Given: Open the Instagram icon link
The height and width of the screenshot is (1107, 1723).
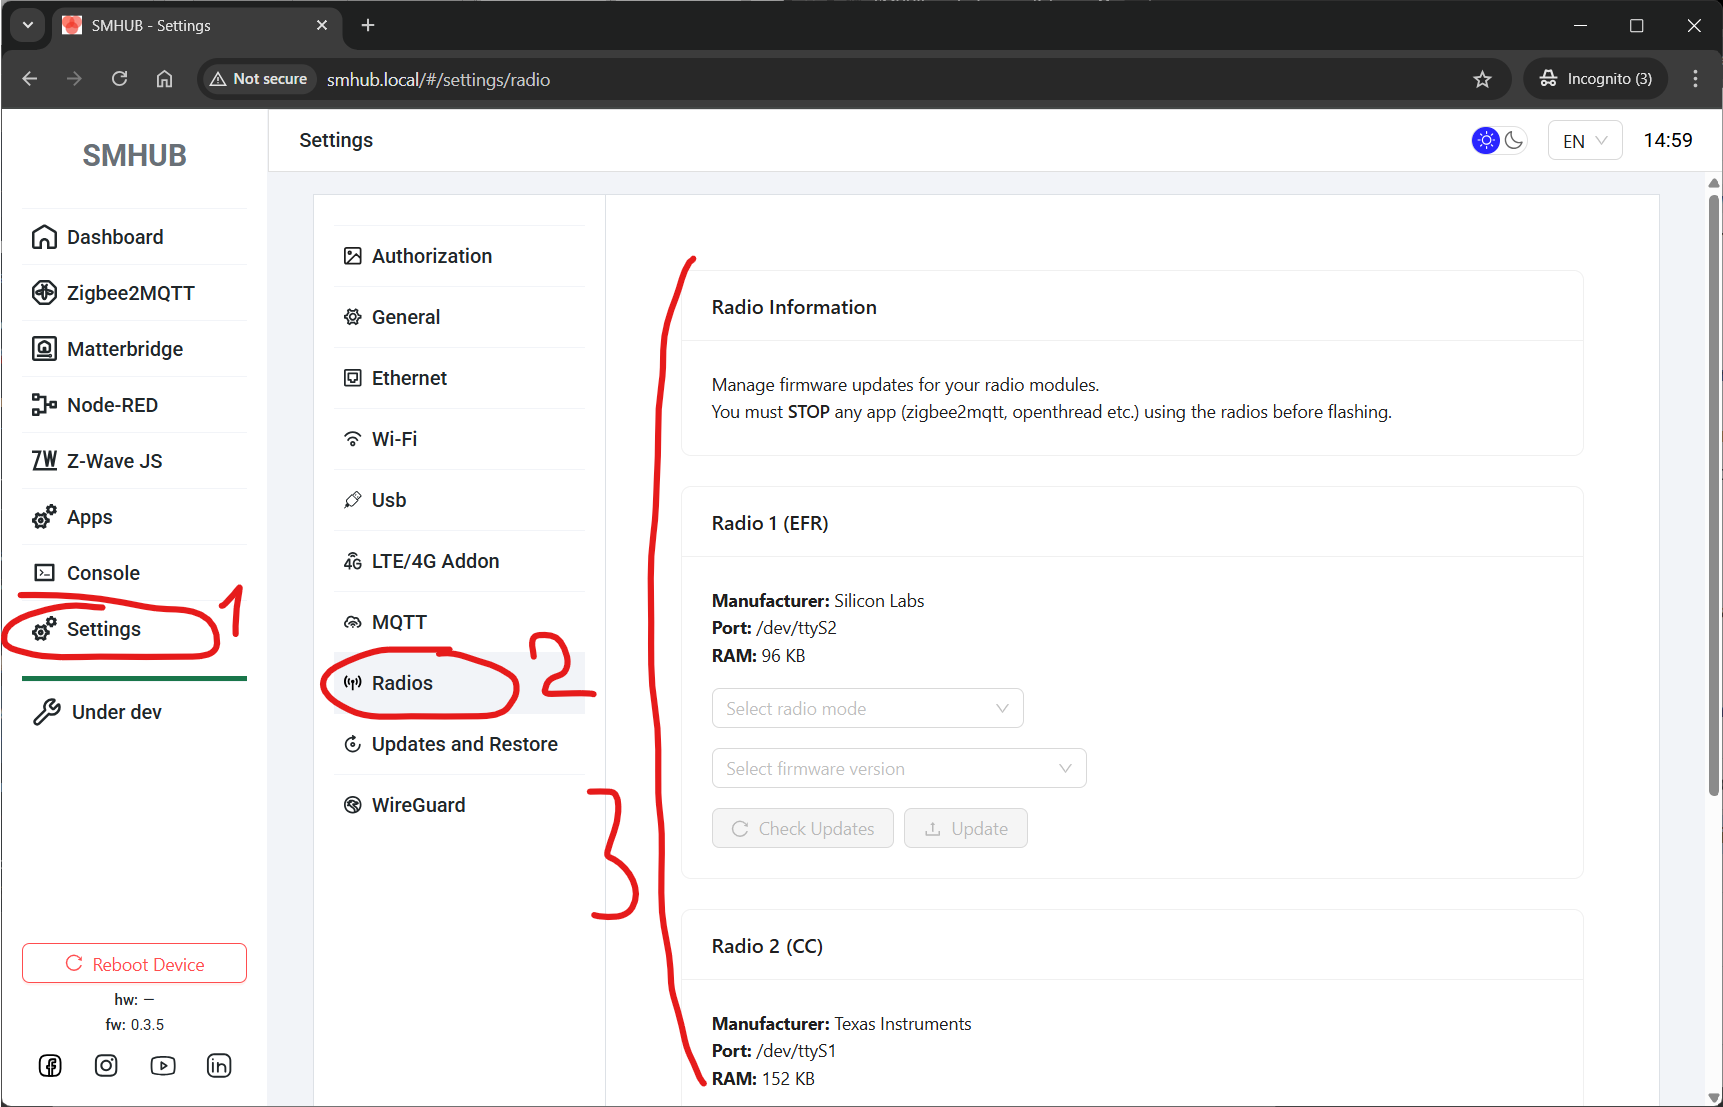Looking at the screenshot, I should coord(106,1066).
